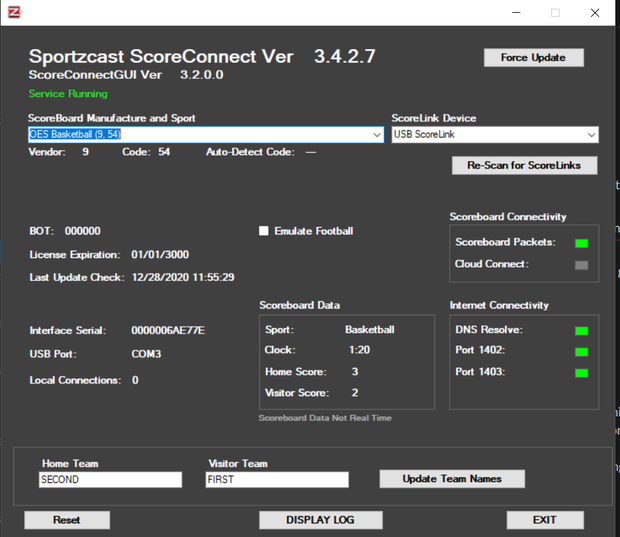
Task: Click the Home Score value 3
Action: coord(355,372)
